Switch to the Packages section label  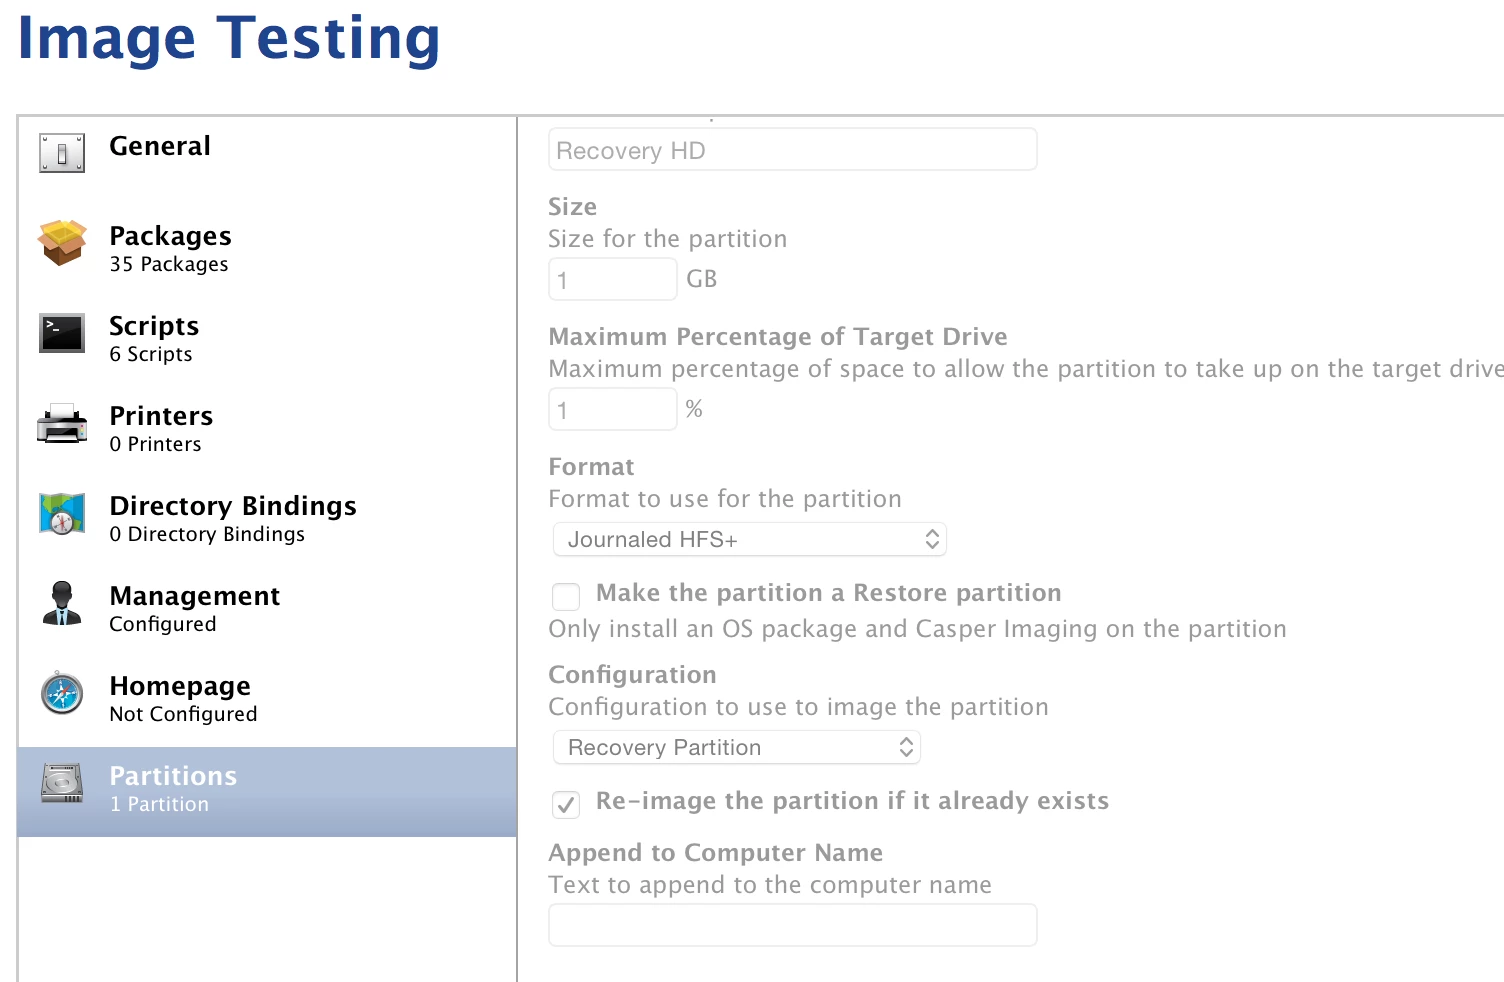[x=171, y=236]
